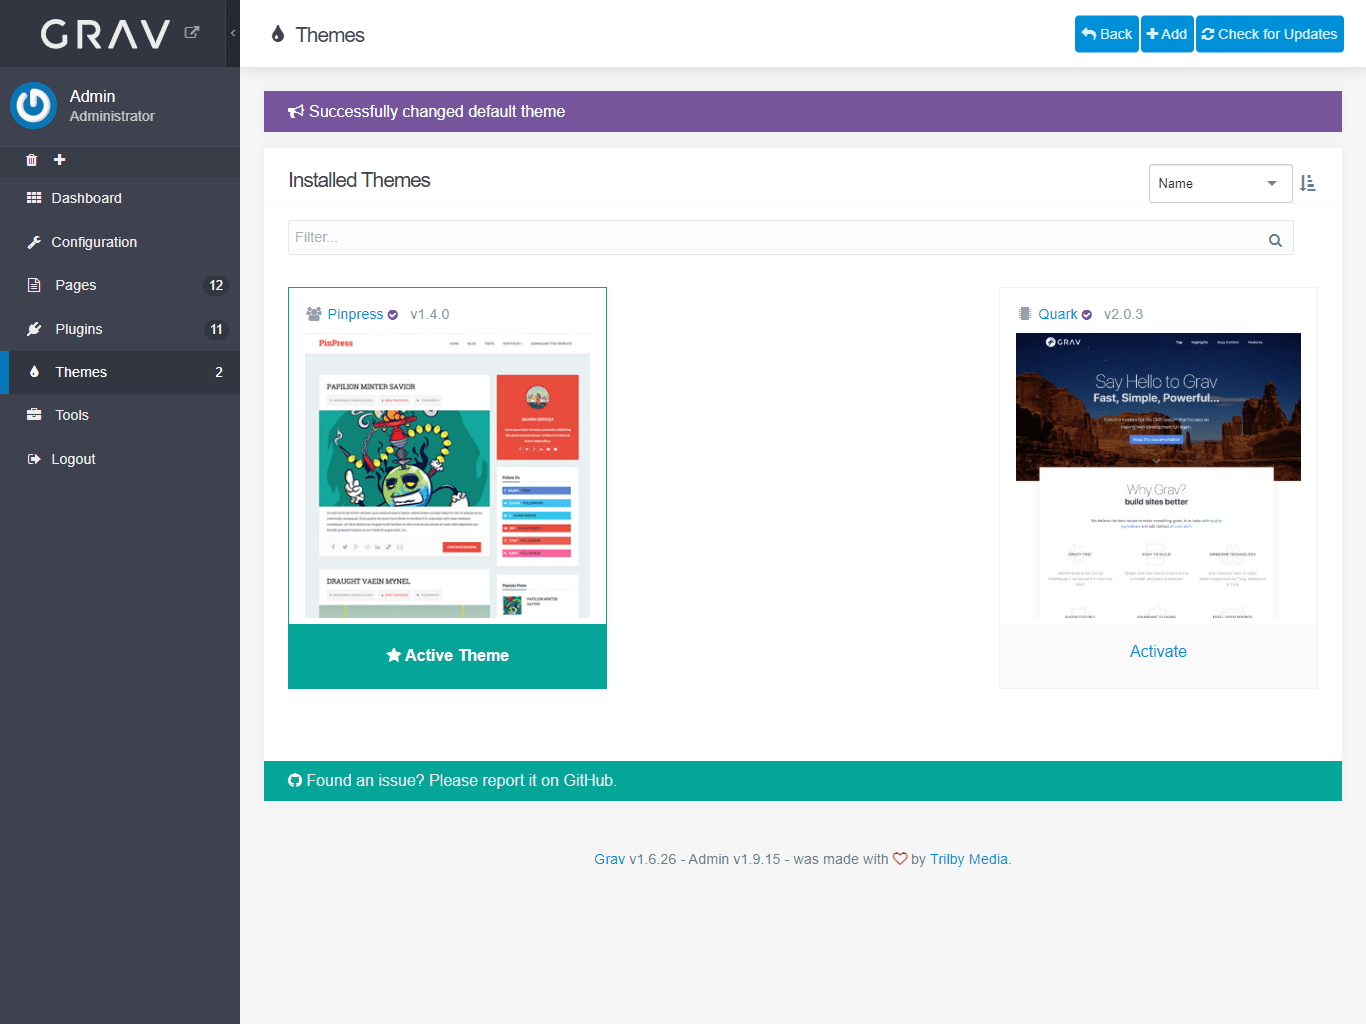Click the Tools briefcase icon
The height and width of the screenshot is (1024, 1366).
(34, 415)
